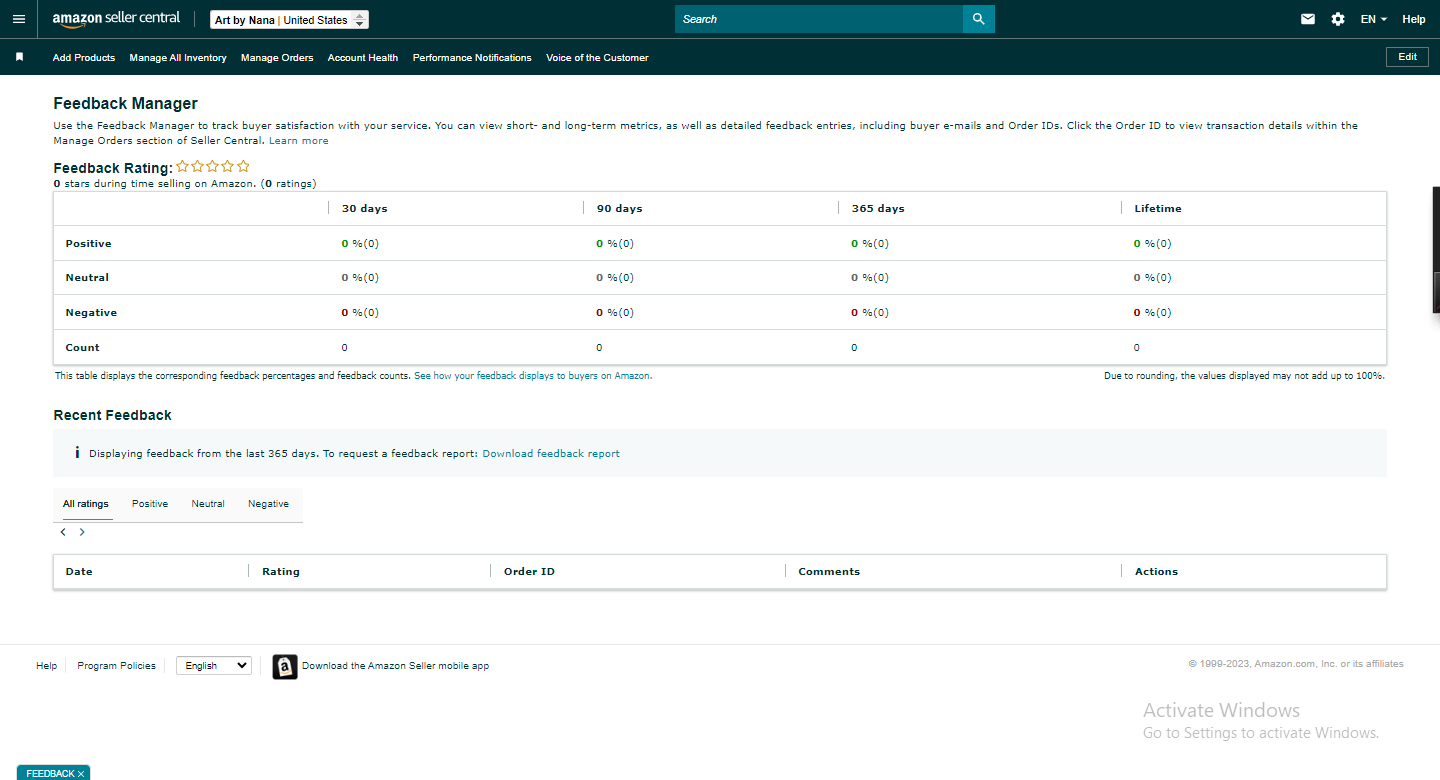Screen dimensions: 1440x780
Task: Click the Rating column header
Action: (281, 572)
